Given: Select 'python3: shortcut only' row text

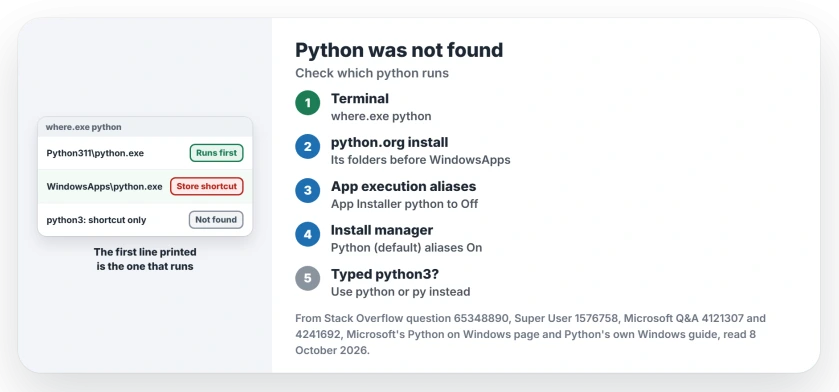Looking at the screenshot, I should coord(96,220).
